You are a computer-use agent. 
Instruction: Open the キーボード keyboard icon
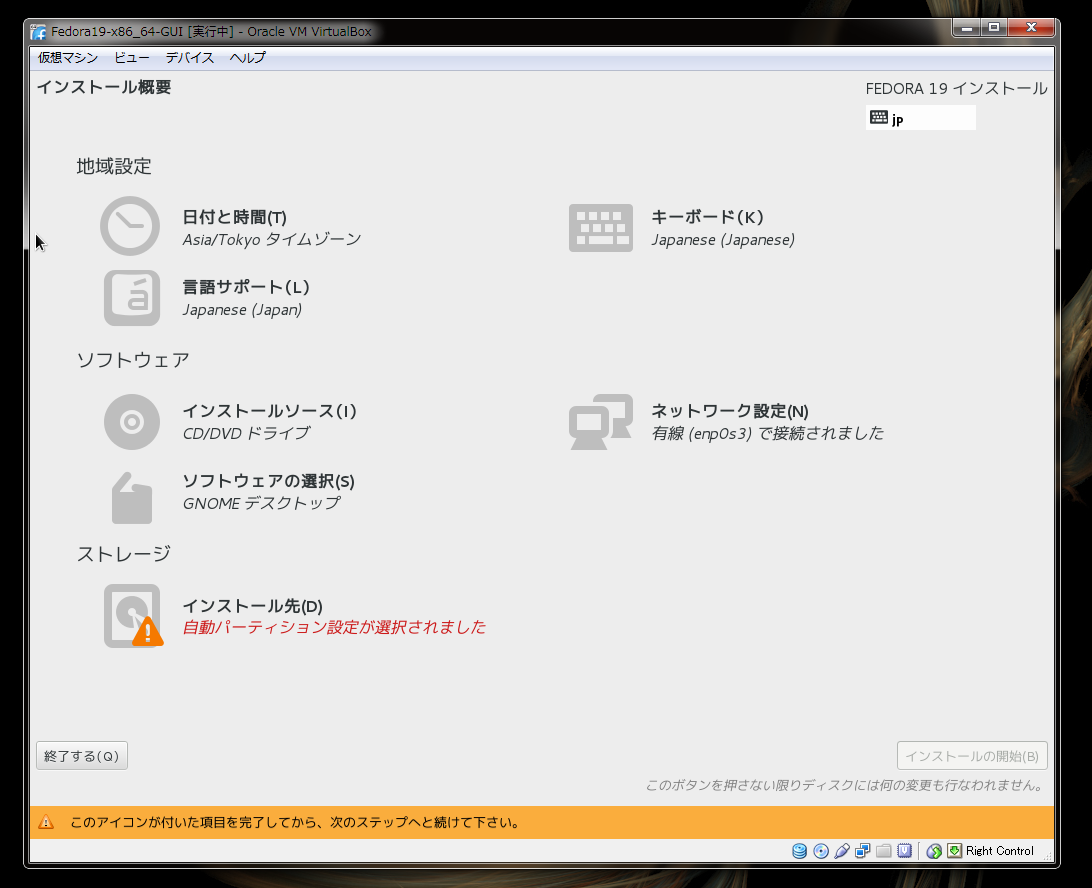pos(600,228)
